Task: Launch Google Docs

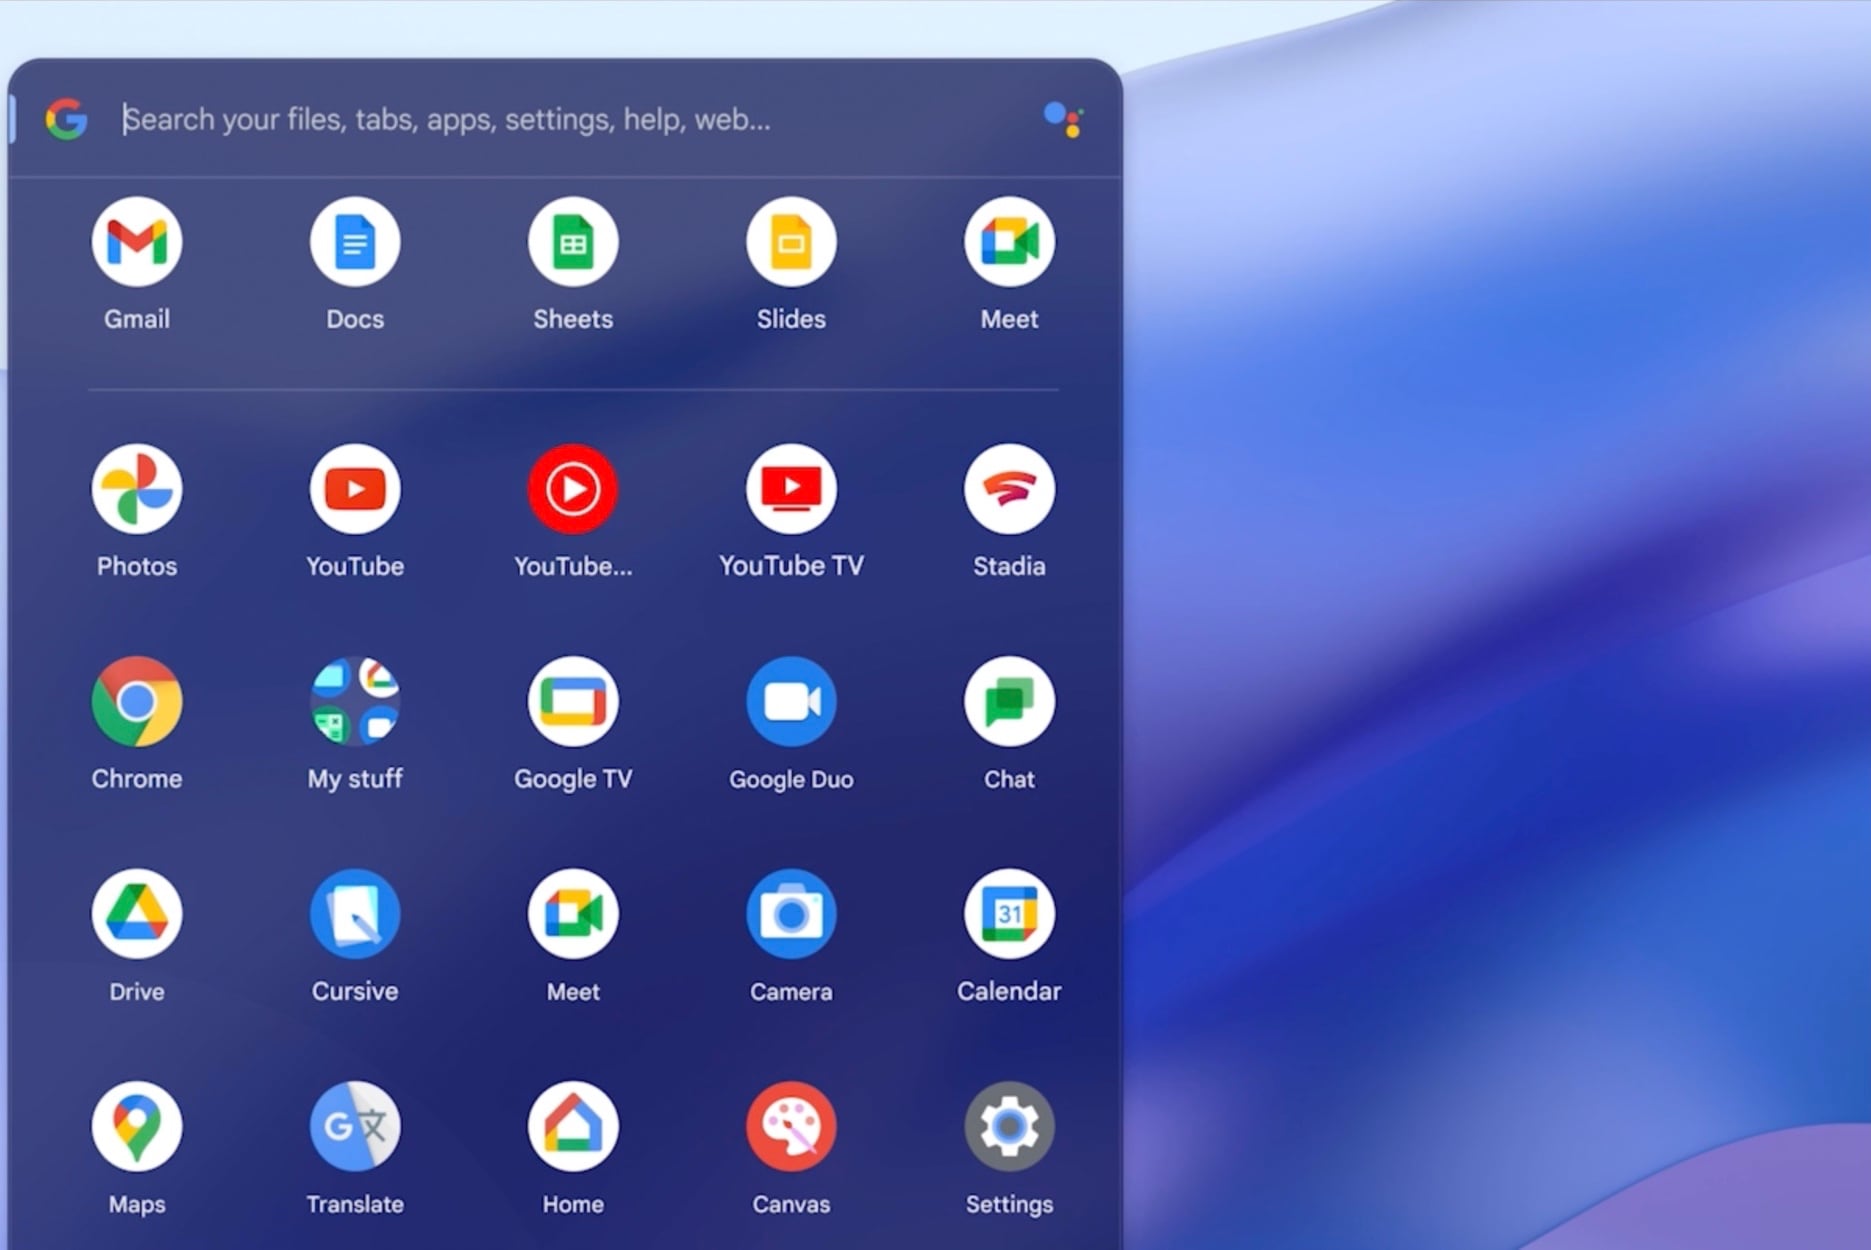Action: pos(355,242)
